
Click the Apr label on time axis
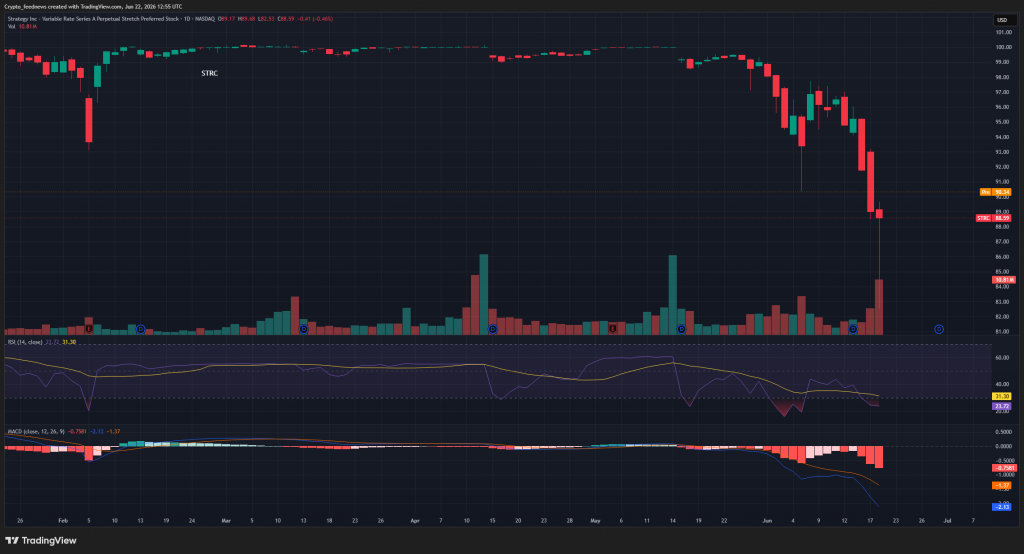coord(415,521)
